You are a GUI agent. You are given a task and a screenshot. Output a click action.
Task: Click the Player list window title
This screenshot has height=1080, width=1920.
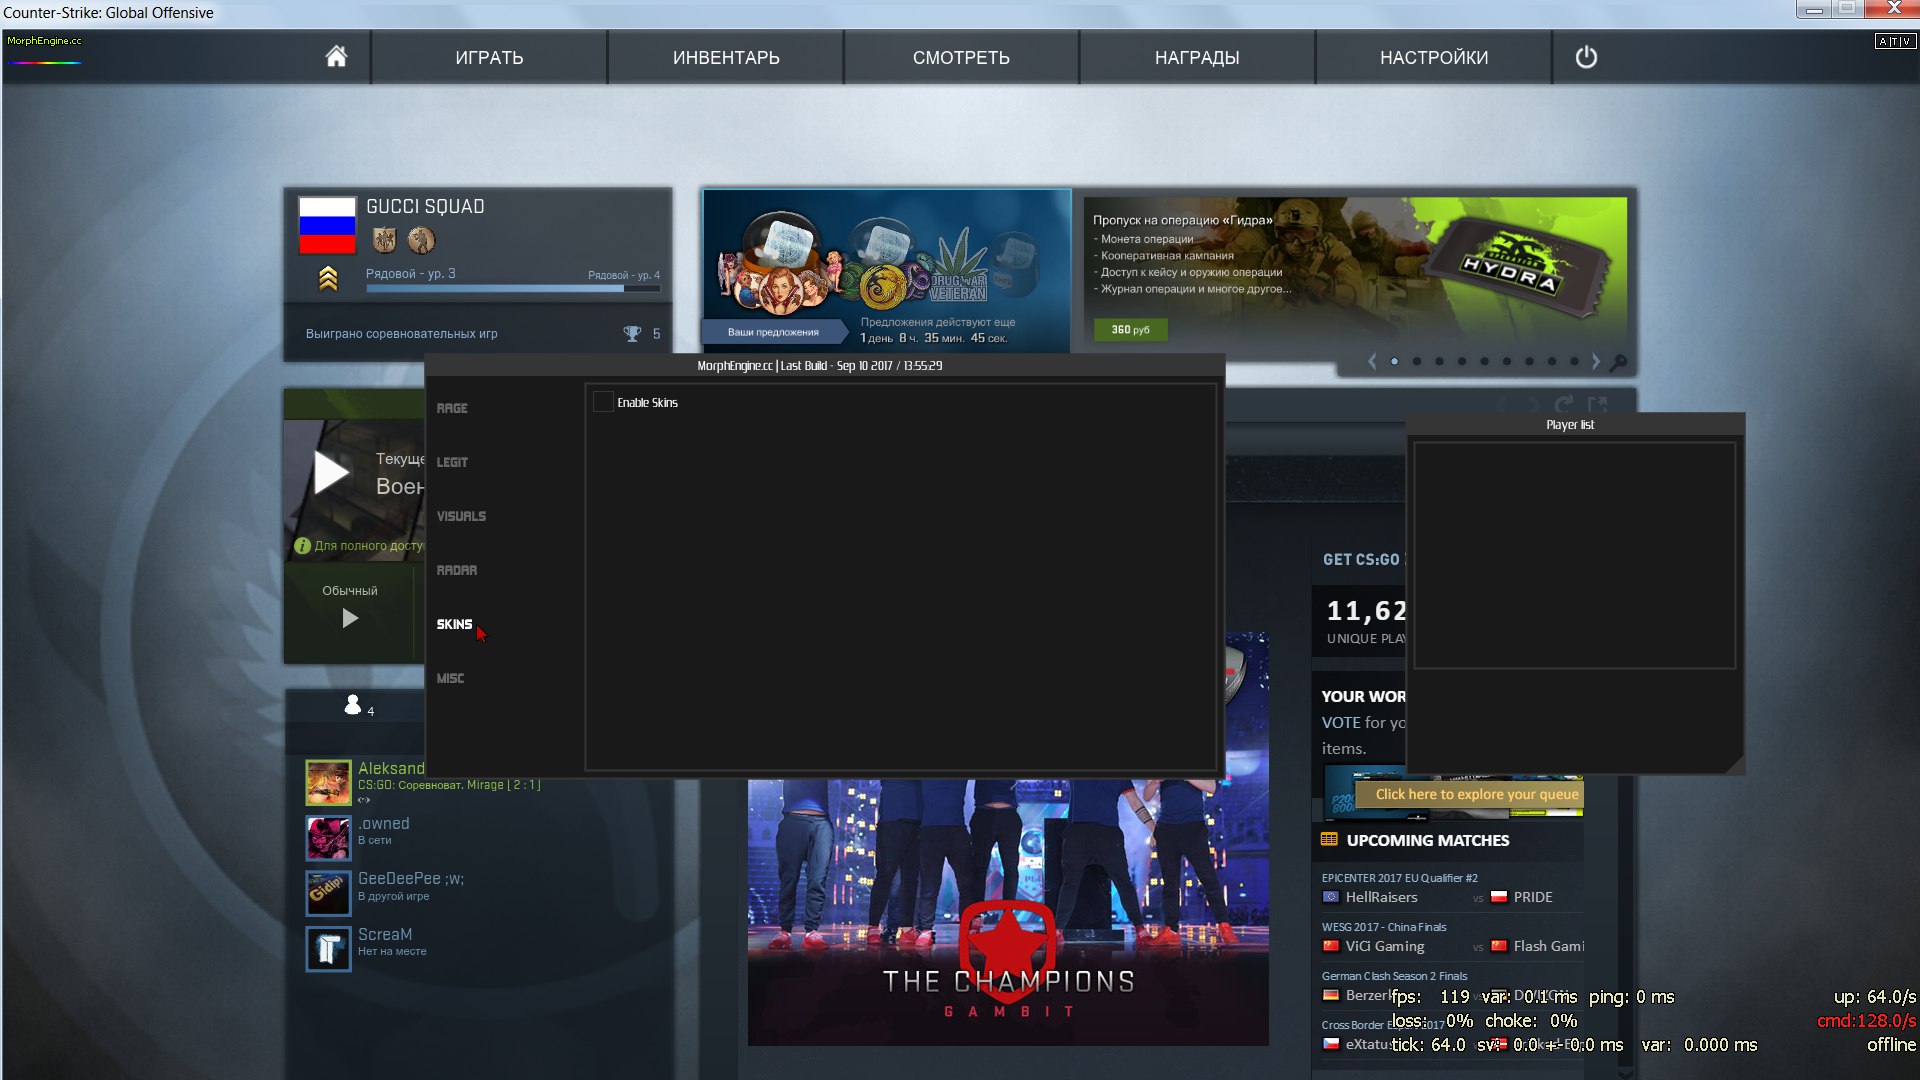tap(1570, 425)
